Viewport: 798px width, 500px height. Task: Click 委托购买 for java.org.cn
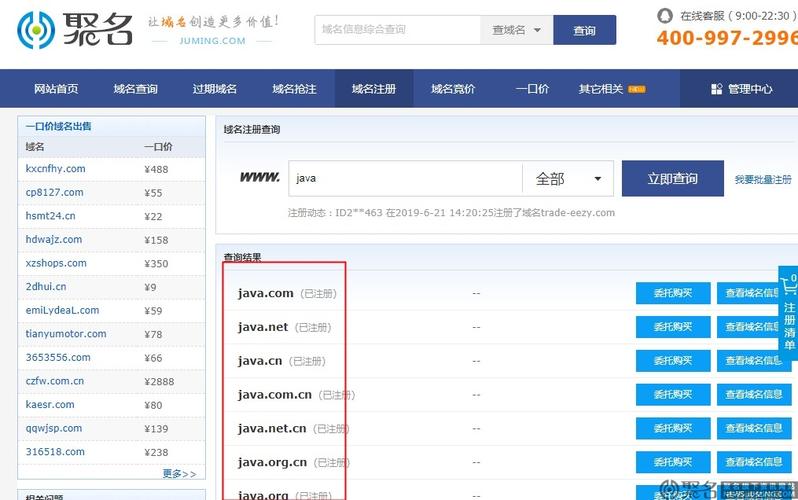pyautogui.click(x=673, y=462)
